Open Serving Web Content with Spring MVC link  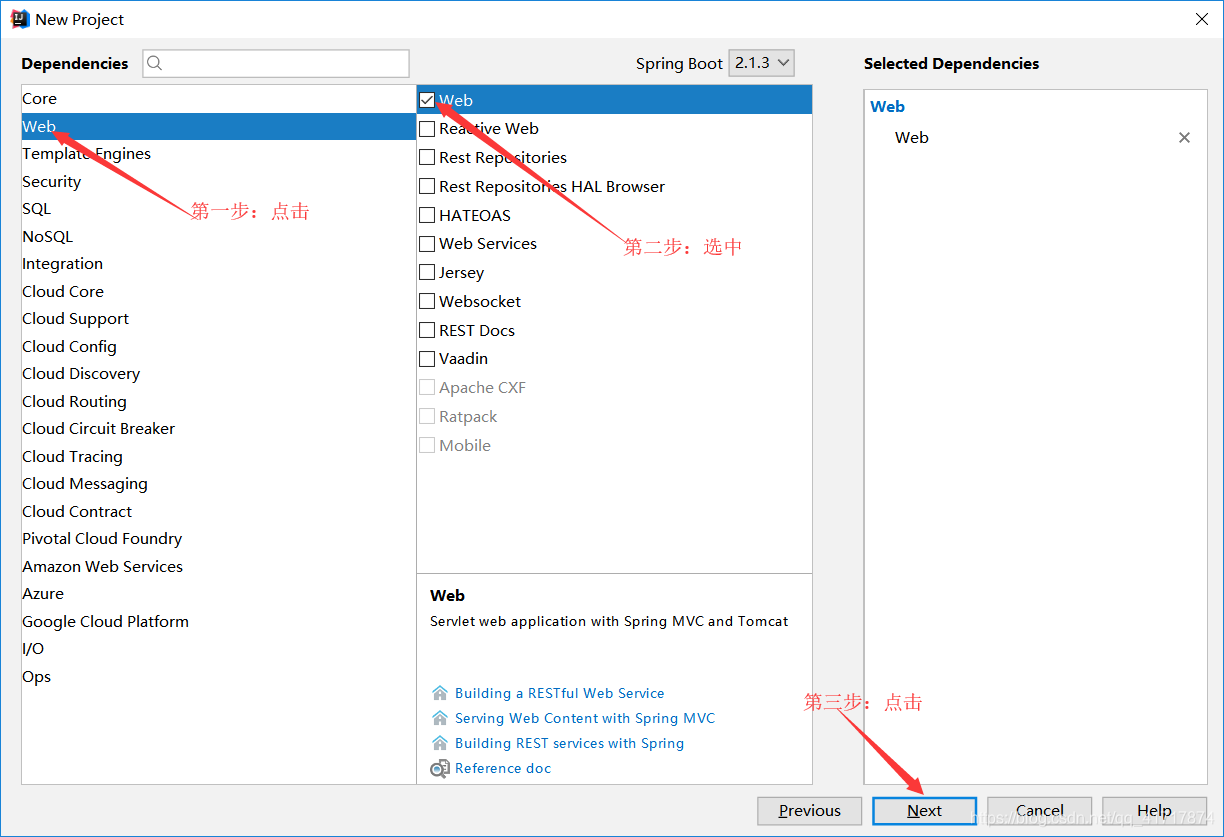[x=585, y=718]
